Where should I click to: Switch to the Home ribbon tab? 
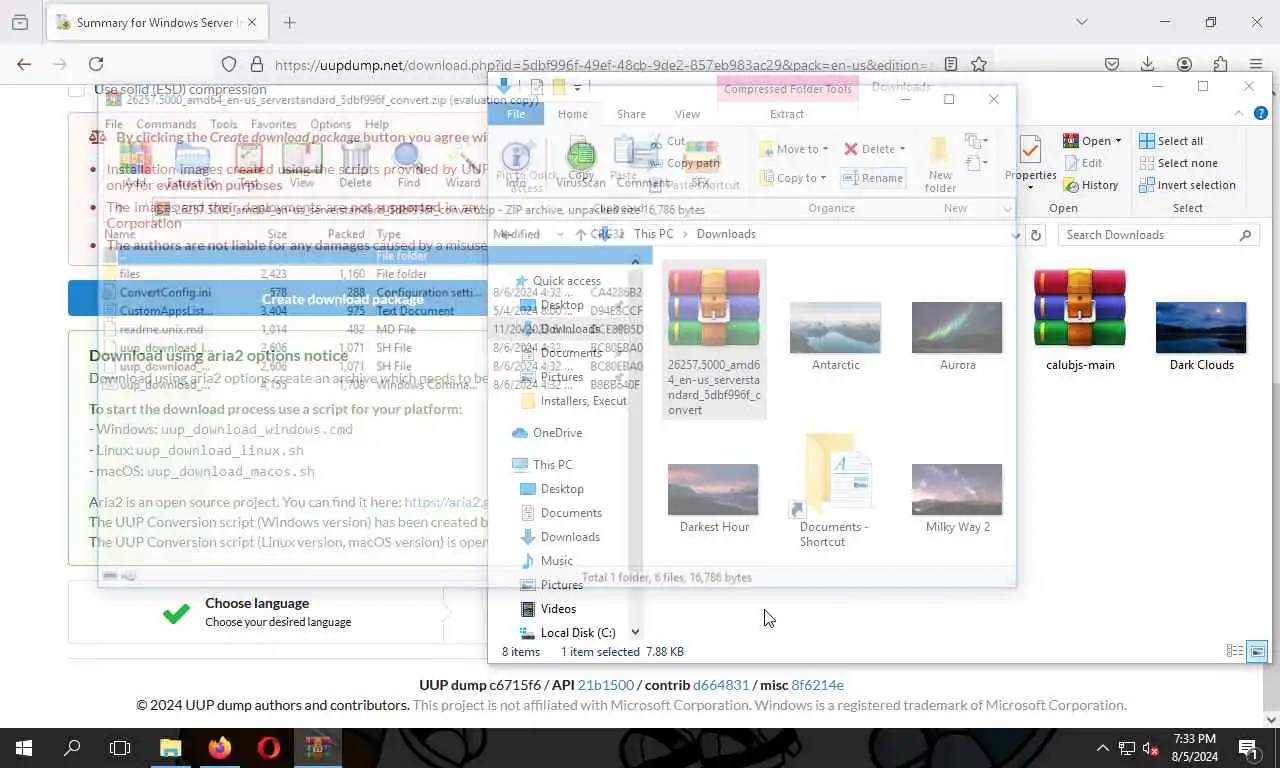pyautogui.click(x=573, y=114)
